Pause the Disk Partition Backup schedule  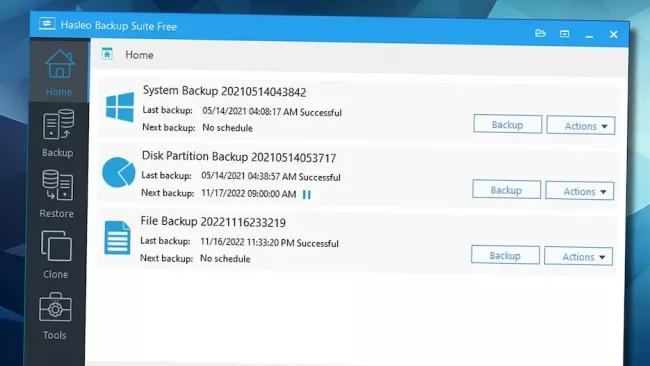point(306,194)
